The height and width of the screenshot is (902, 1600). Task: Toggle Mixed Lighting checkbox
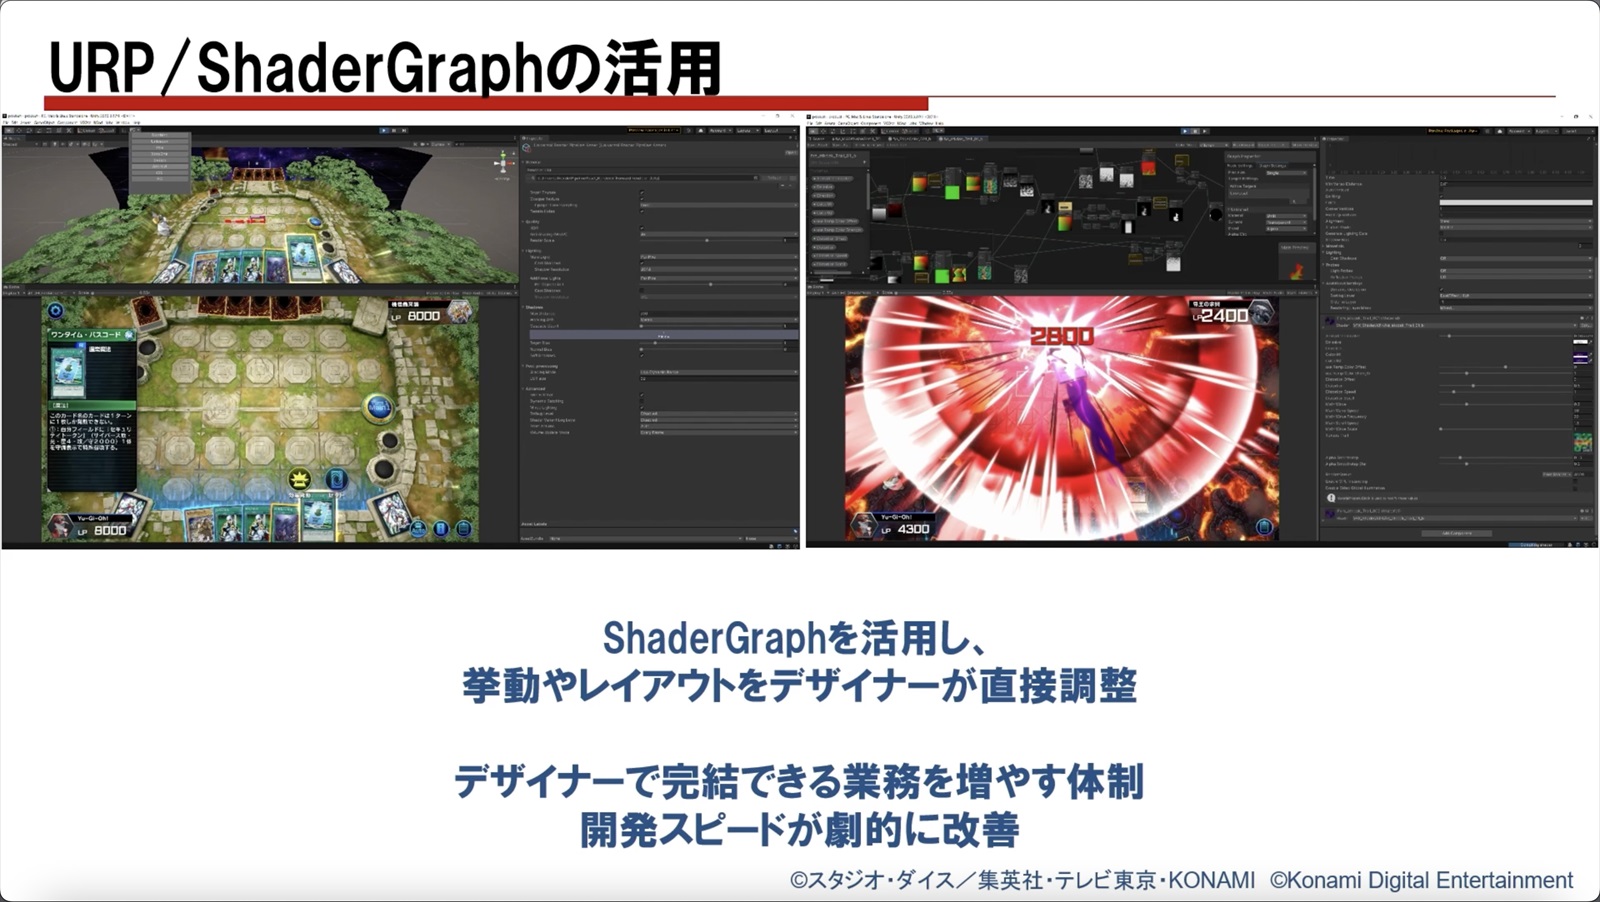tap(642, 407)
